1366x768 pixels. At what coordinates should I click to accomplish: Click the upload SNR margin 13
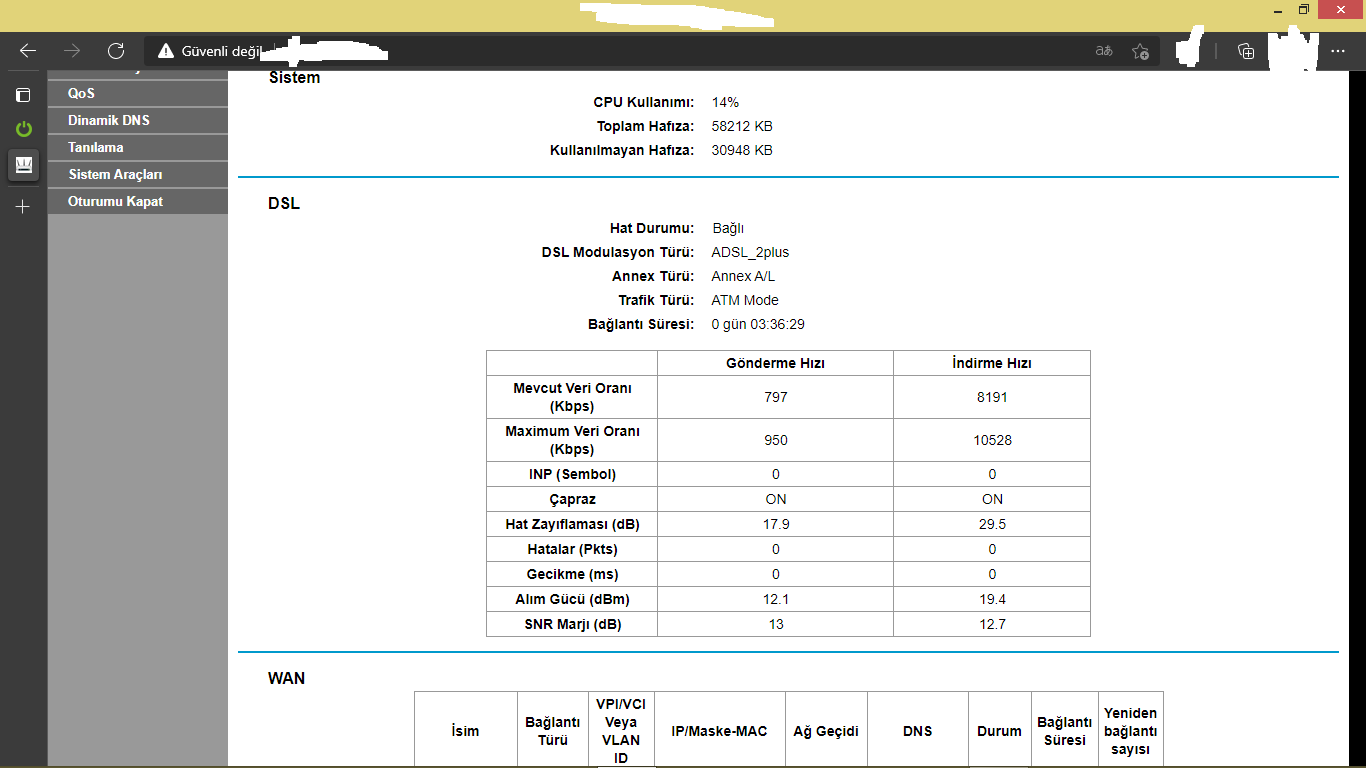776,624
